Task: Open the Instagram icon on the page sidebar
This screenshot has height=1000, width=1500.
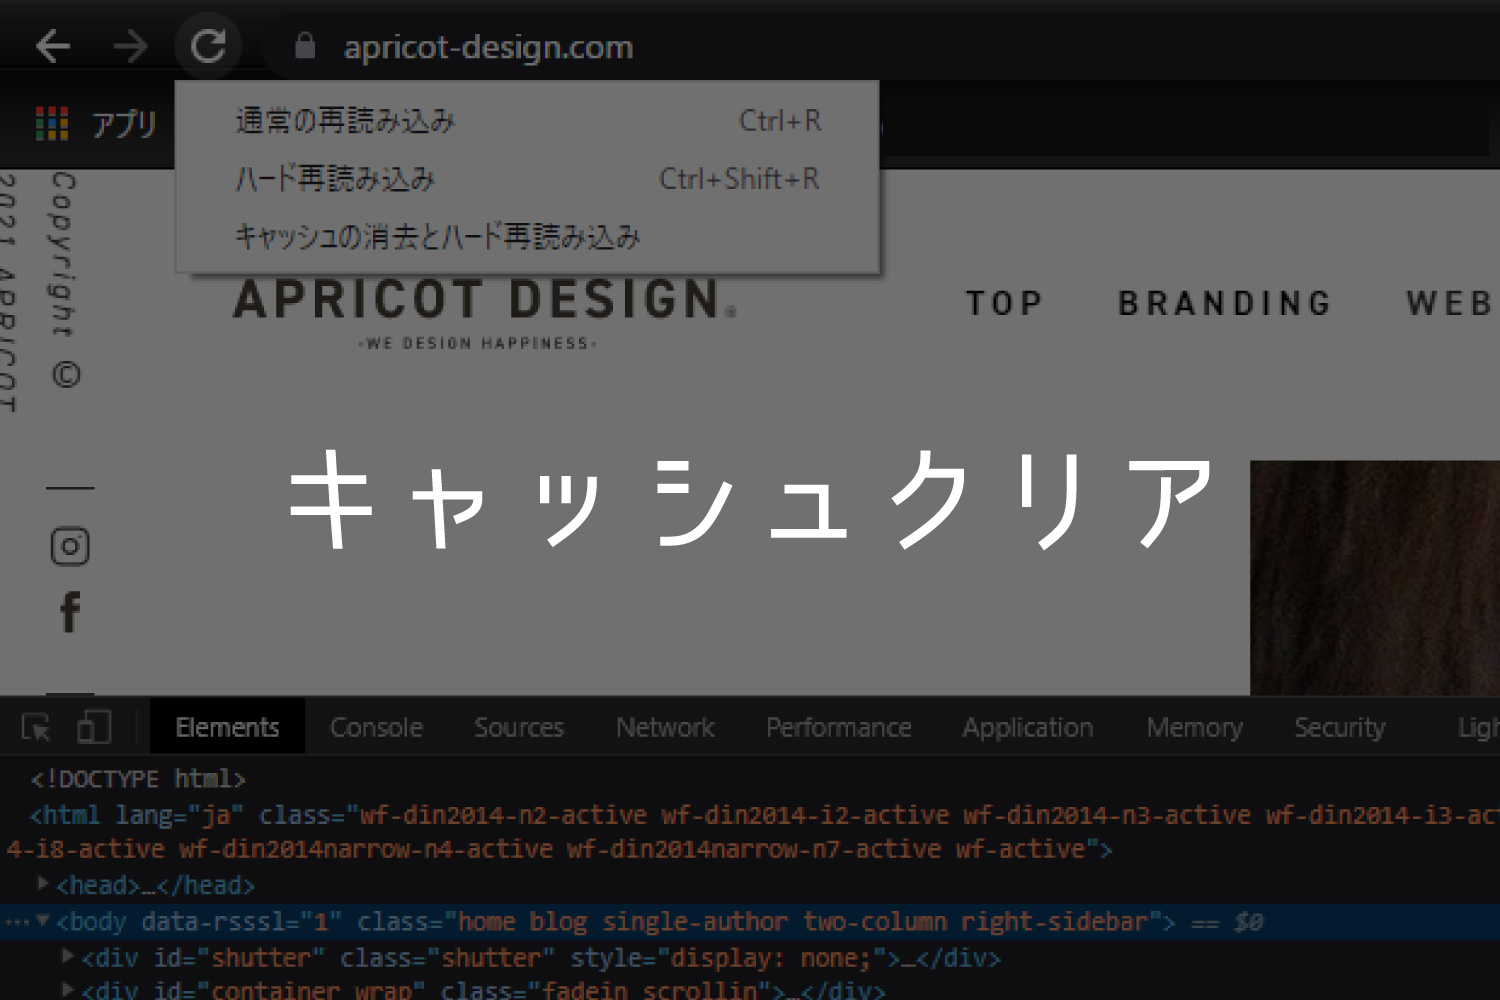Action: 70,546
